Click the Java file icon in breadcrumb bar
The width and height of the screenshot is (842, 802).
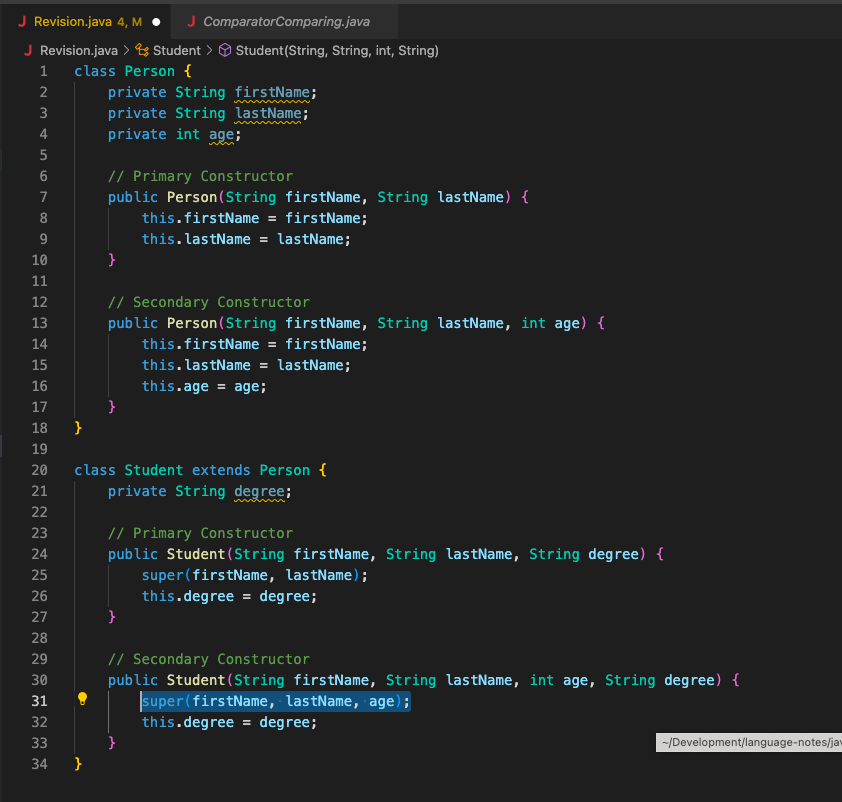point(28,50)
